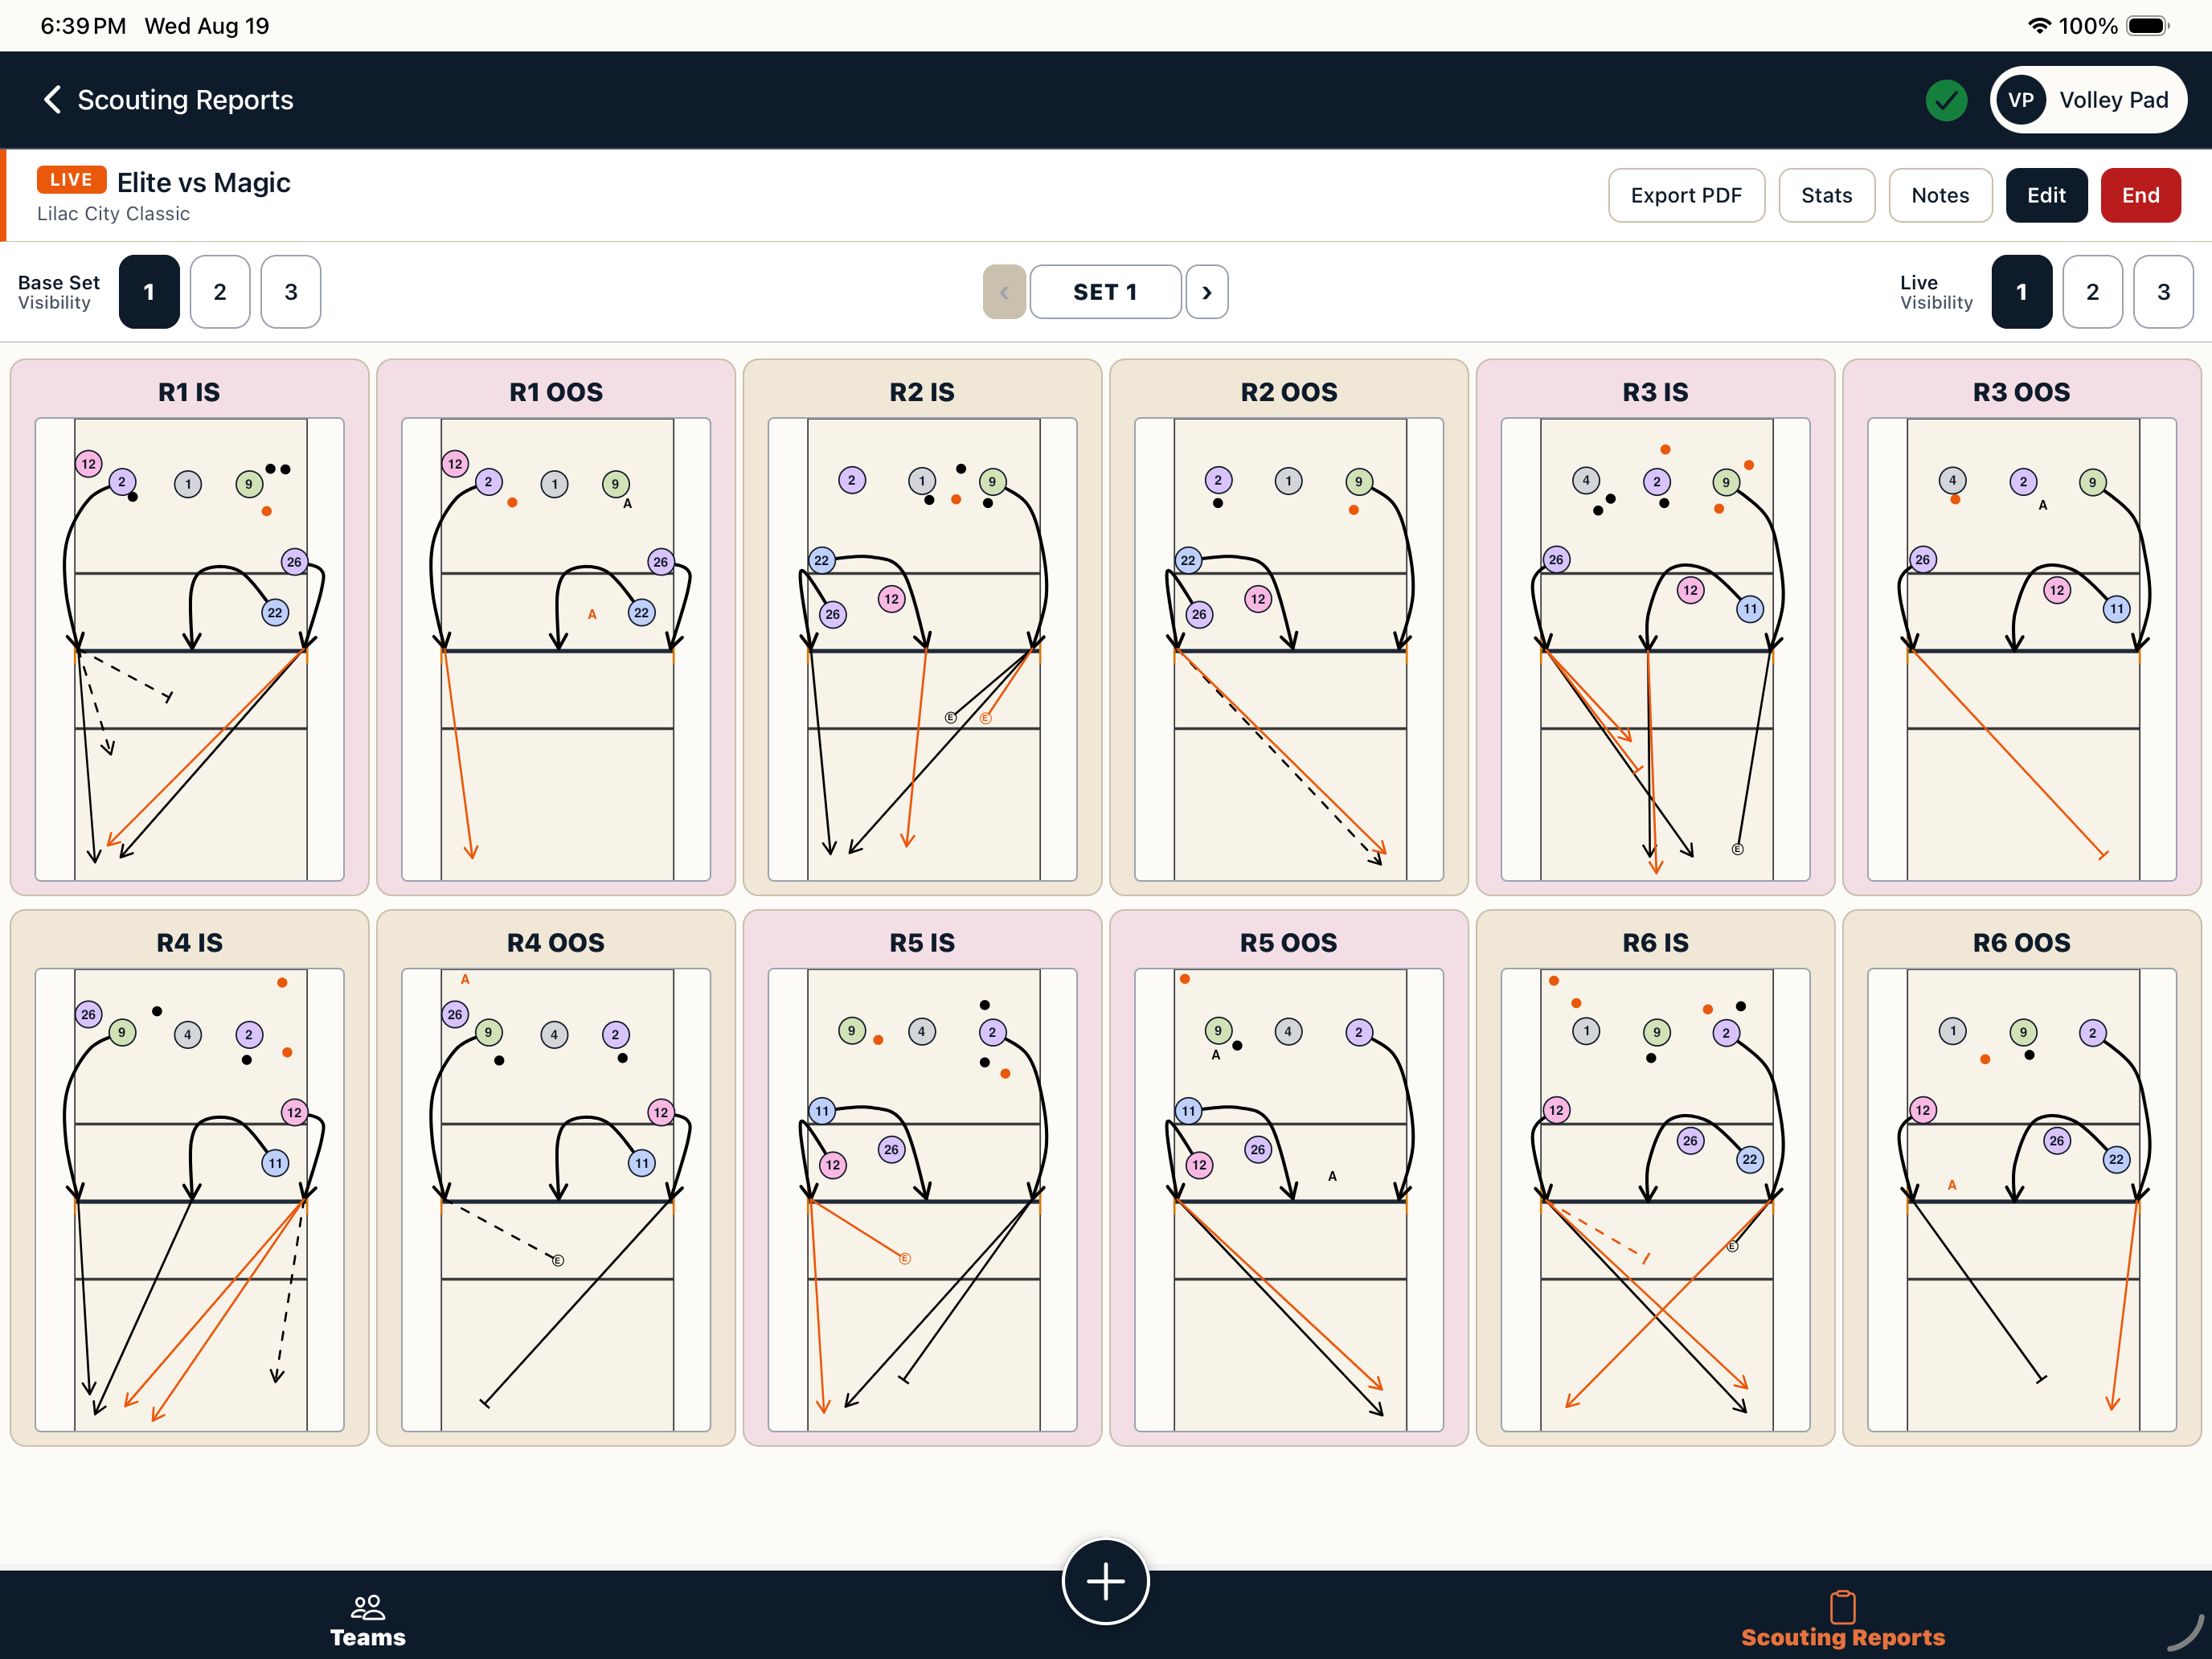Viewport: 2212px width, 1659px height.
Task: Click the Elite vs Magic match title
Action: (204, 182)
